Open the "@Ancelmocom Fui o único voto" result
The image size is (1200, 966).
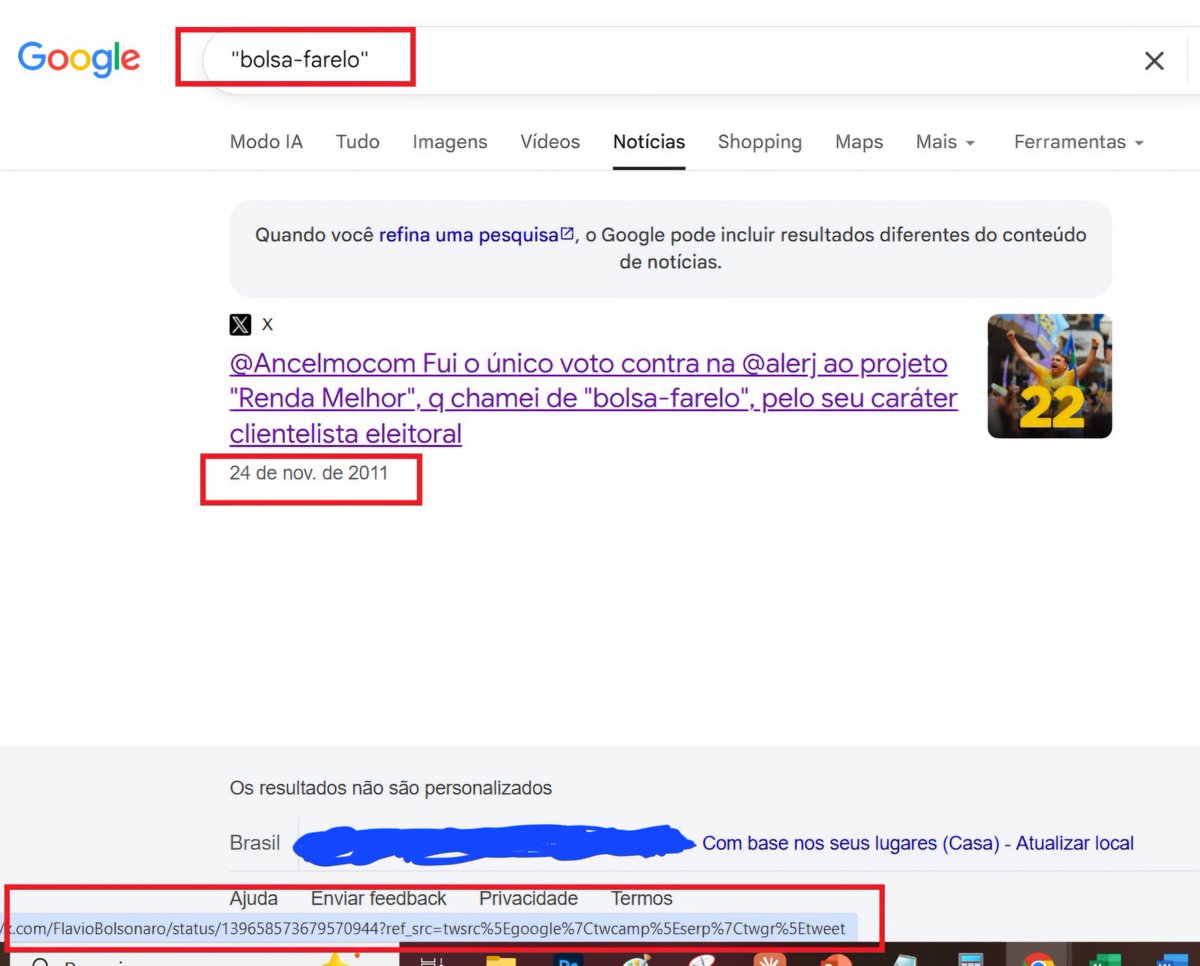[x=594, y=398]
